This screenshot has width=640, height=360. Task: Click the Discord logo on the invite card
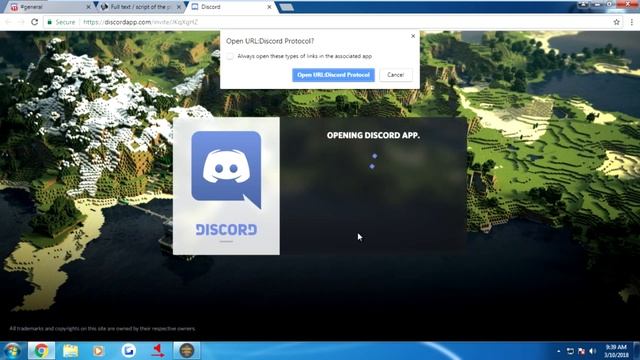pyautogui.click(x=226, y=169)
